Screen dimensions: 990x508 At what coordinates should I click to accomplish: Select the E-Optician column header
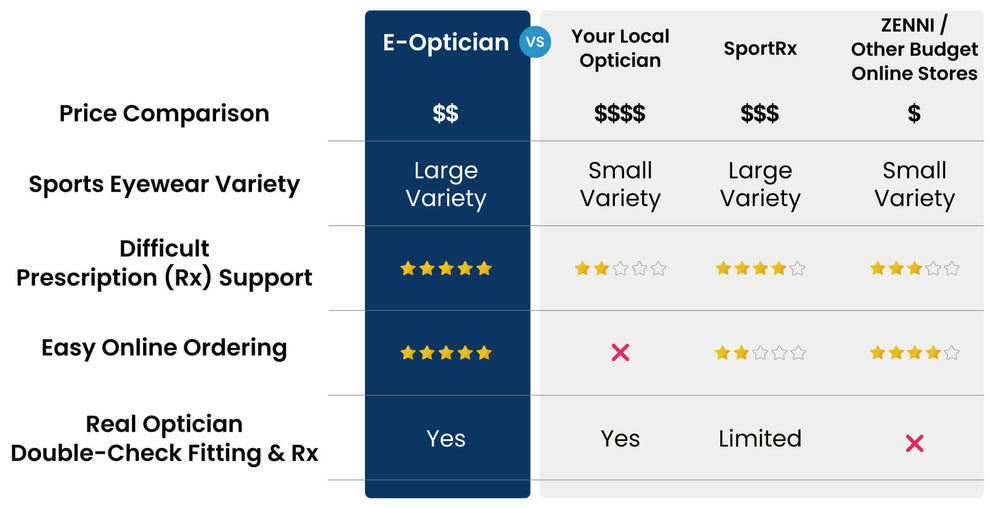click(x=446, y=43)
